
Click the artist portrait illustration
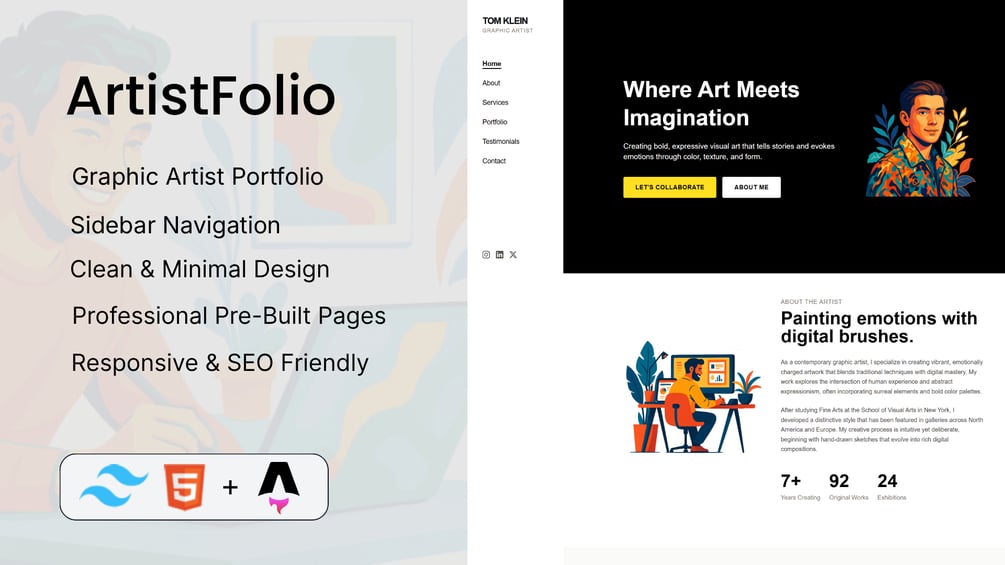point(920,139)
